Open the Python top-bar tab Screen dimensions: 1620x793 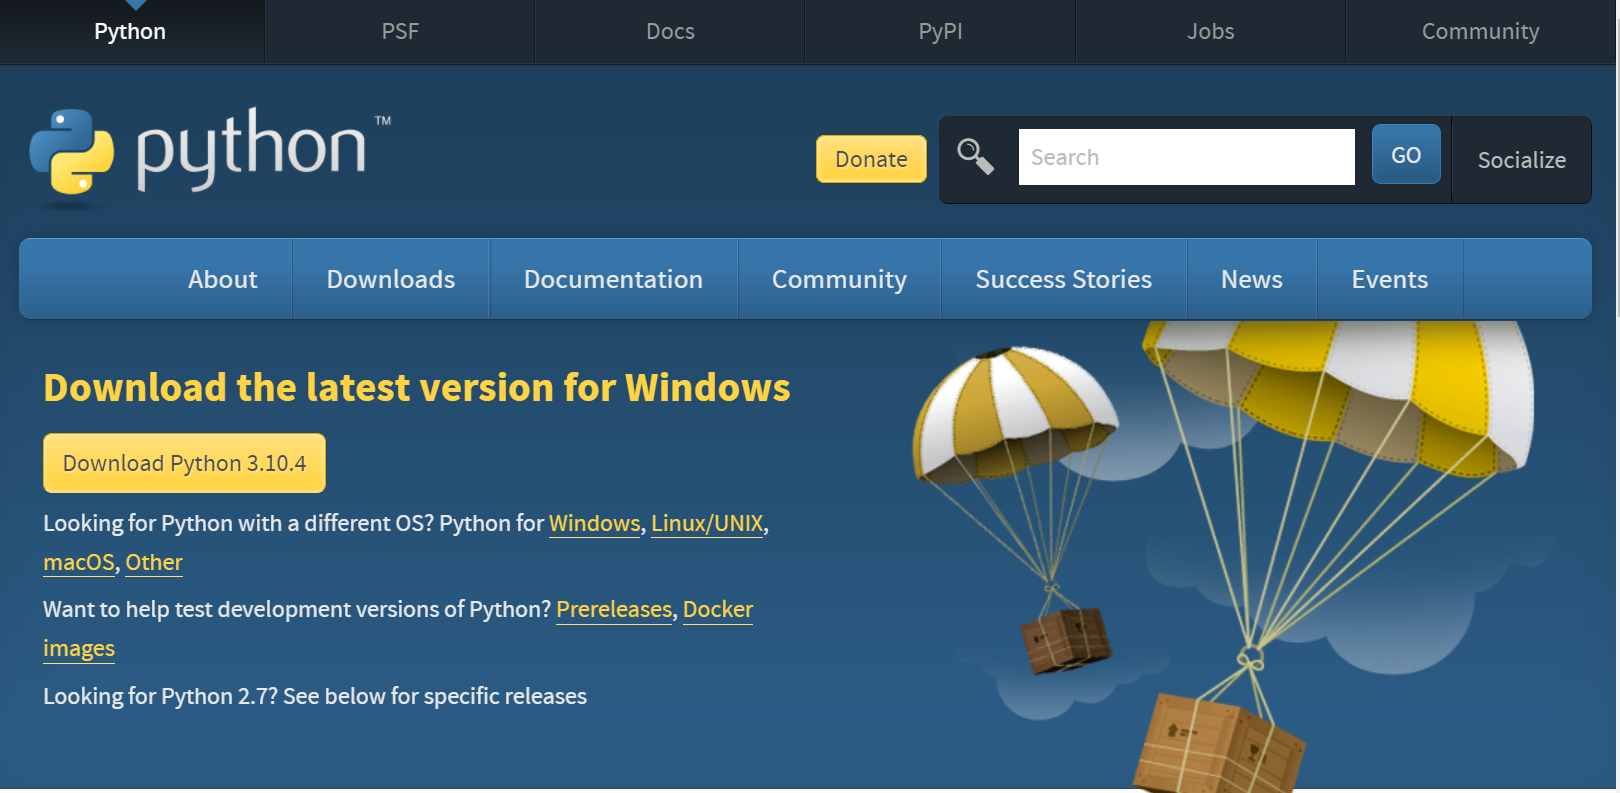pyautogui.click(x=130, y=32)
